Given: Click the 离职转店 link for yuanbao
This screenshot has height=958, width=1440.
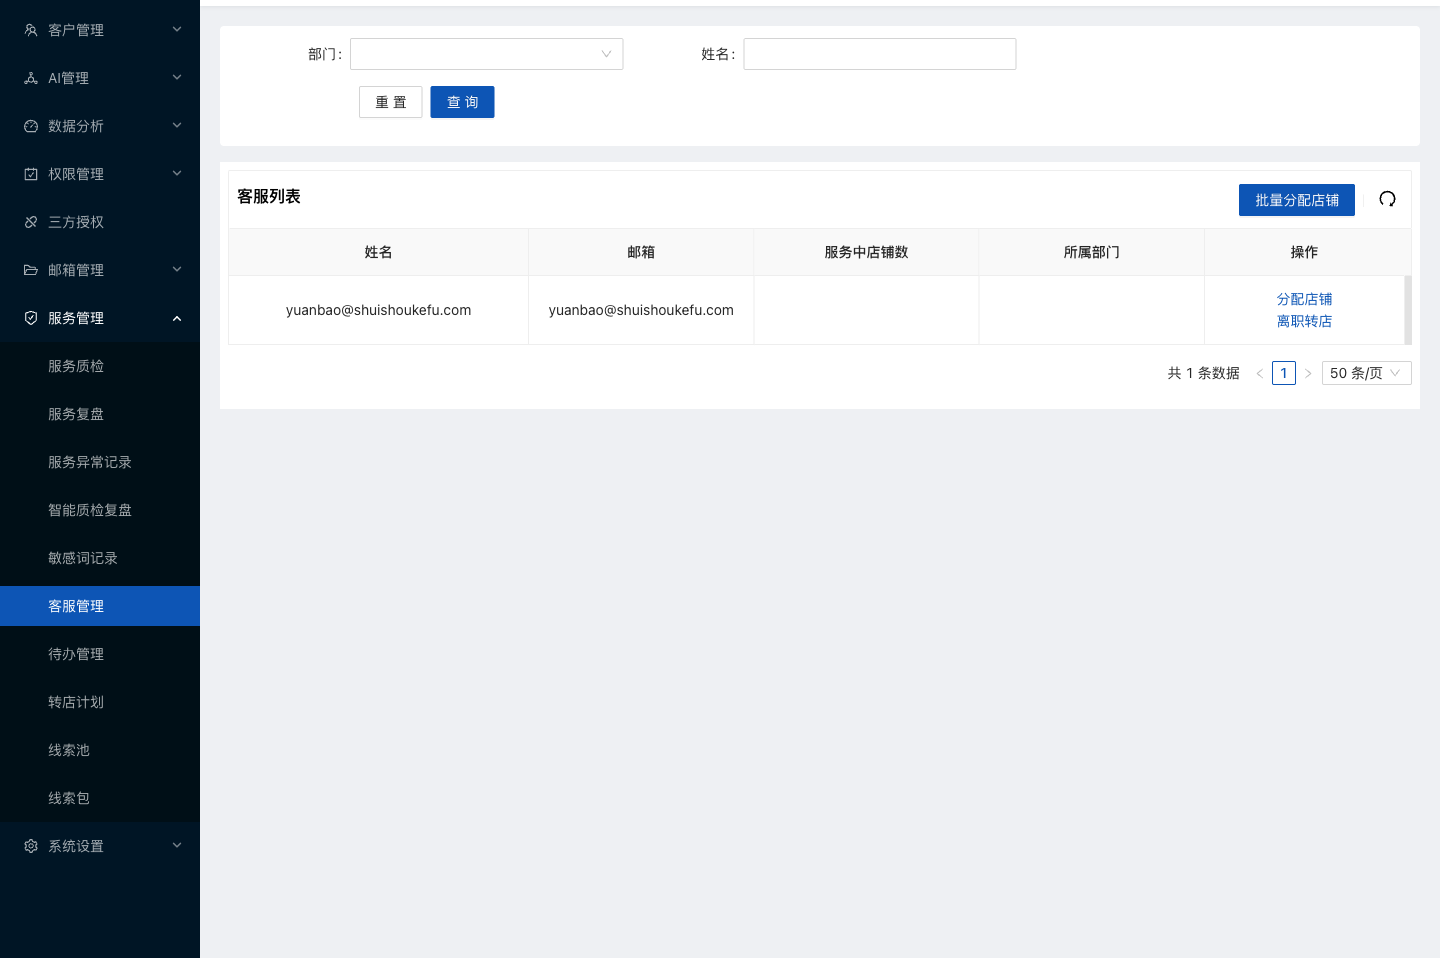Looking at the screenshot, I should click(1304, 321).
